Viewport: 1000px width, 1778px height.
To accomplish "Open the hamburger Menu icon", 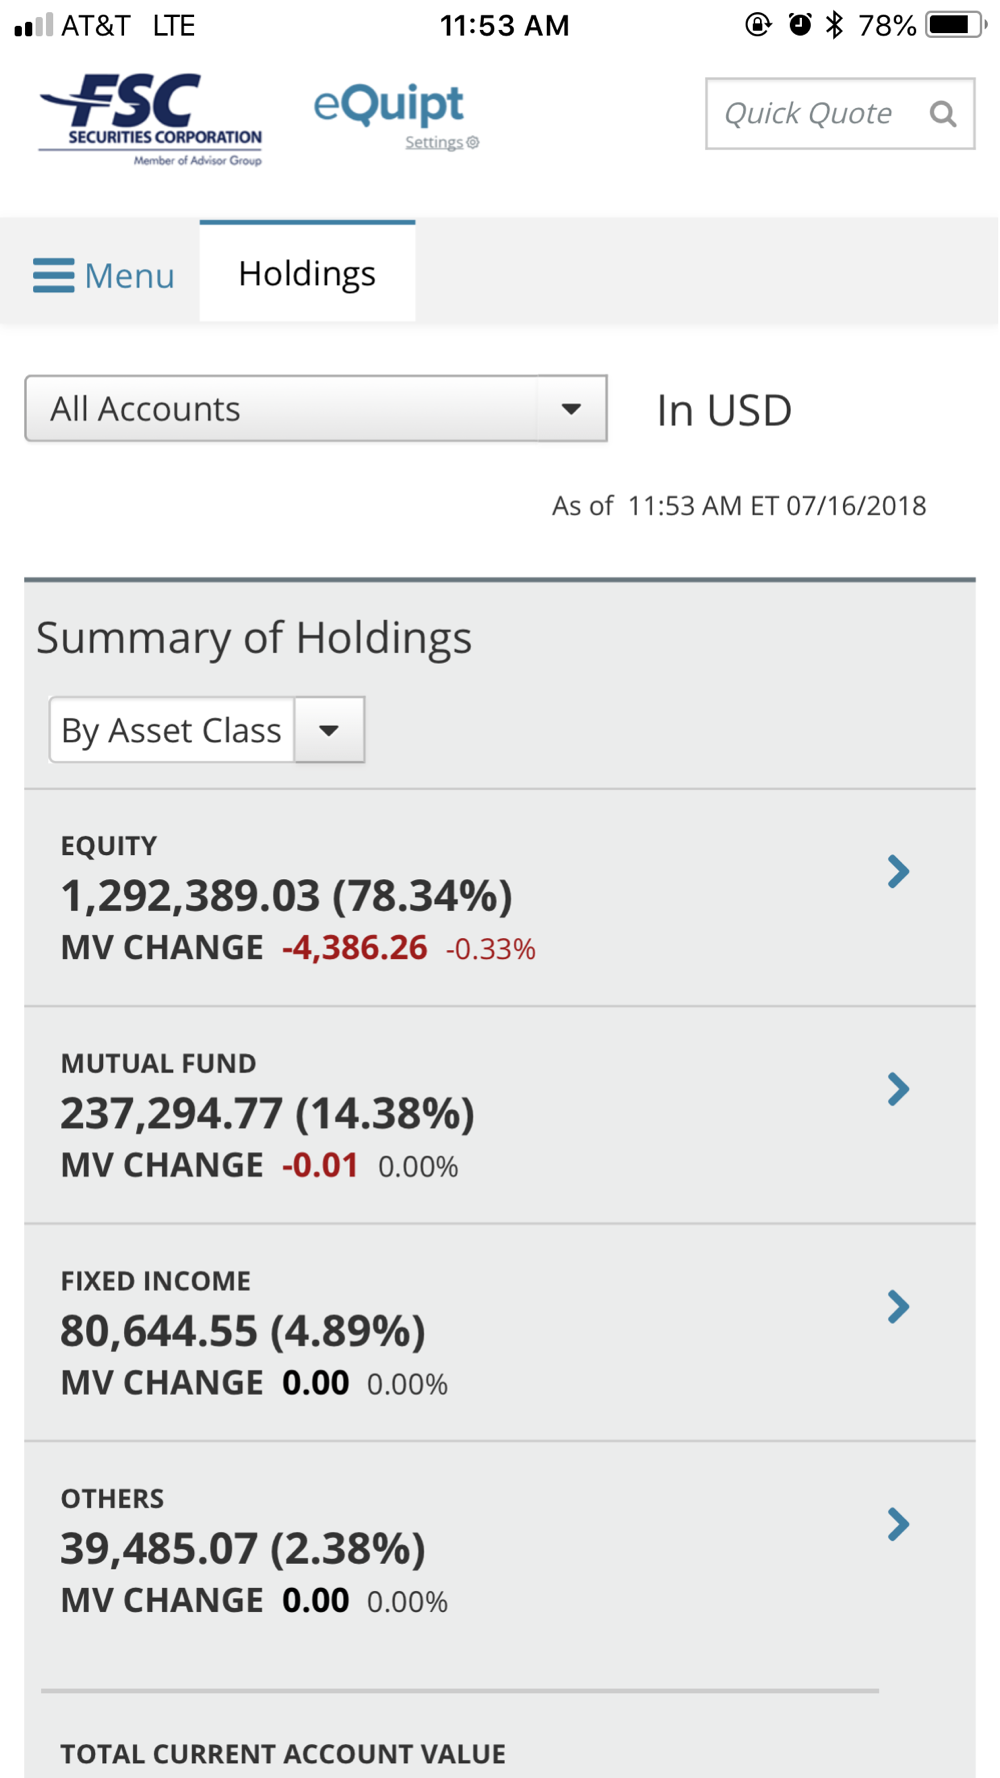I will 54,275.
